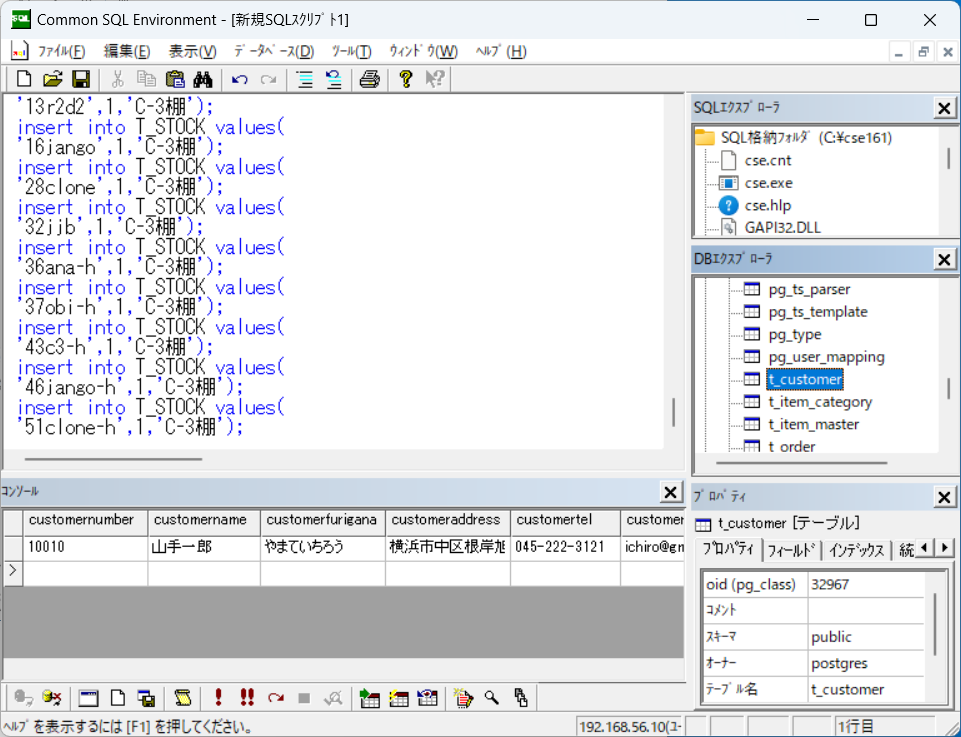961x737 pixels.
Task: Open the ヘルプ(H) menu
Action: point(501,51)
